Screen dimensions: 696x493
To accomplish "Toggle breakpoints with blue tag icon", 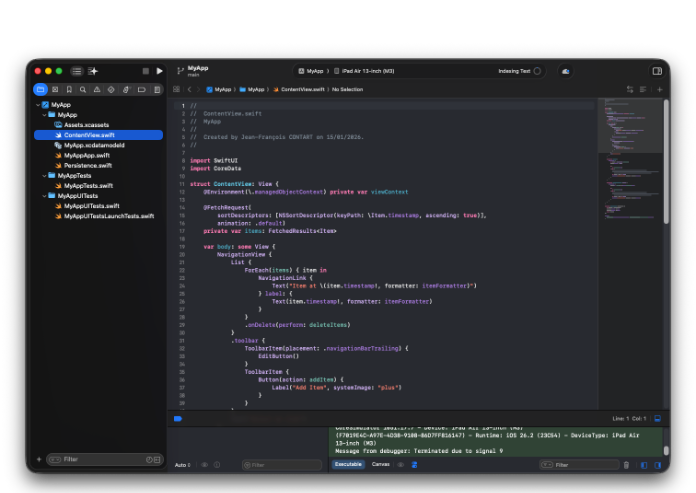I will point(178,418).
